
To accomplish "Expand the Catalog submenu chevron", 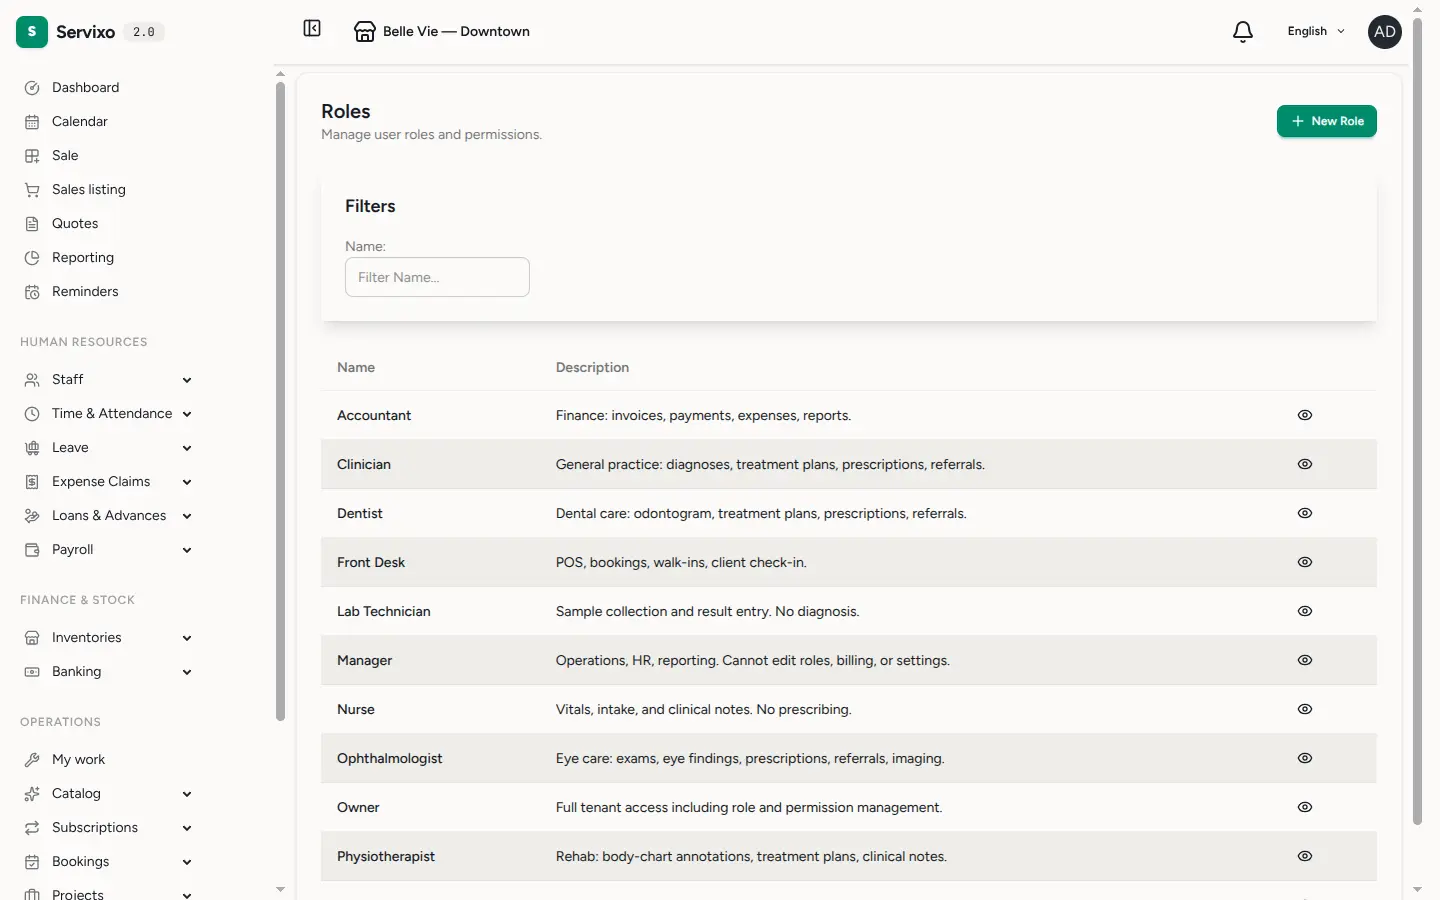I will coord(187,794).
